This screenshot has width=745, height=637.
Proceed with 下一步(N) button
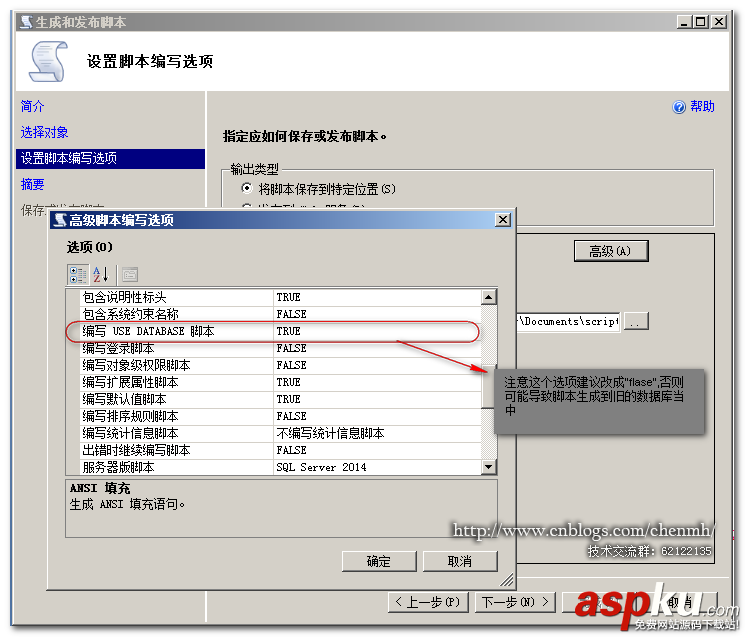[516, 602]
